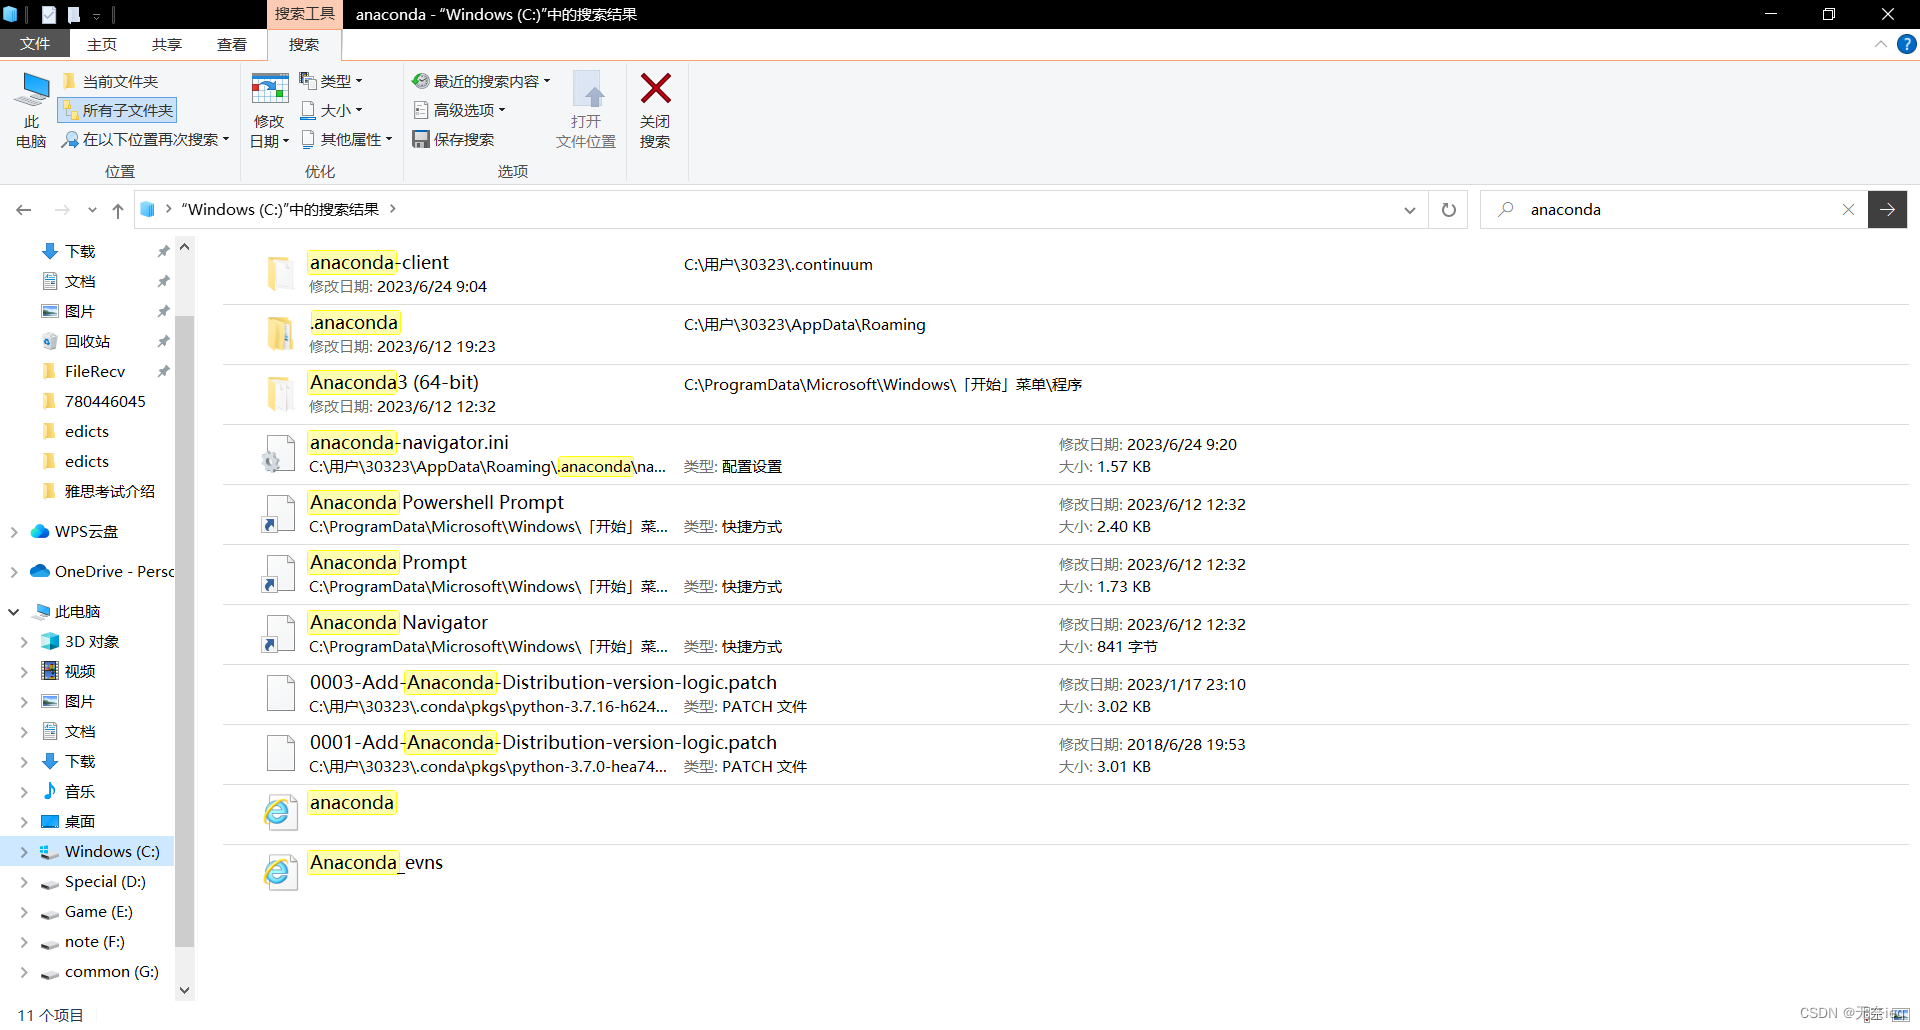This screenshot has width=1920, height=1030.
Task: Click 搜索工具 contextual tab header
Action: point(305,14)
